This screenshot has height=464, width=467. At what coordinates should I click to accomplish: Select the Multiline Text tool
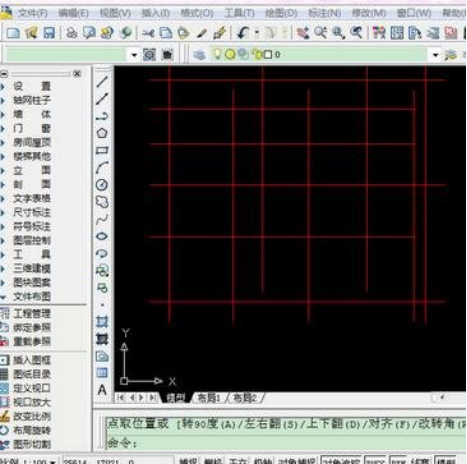(x=102, y=390)
